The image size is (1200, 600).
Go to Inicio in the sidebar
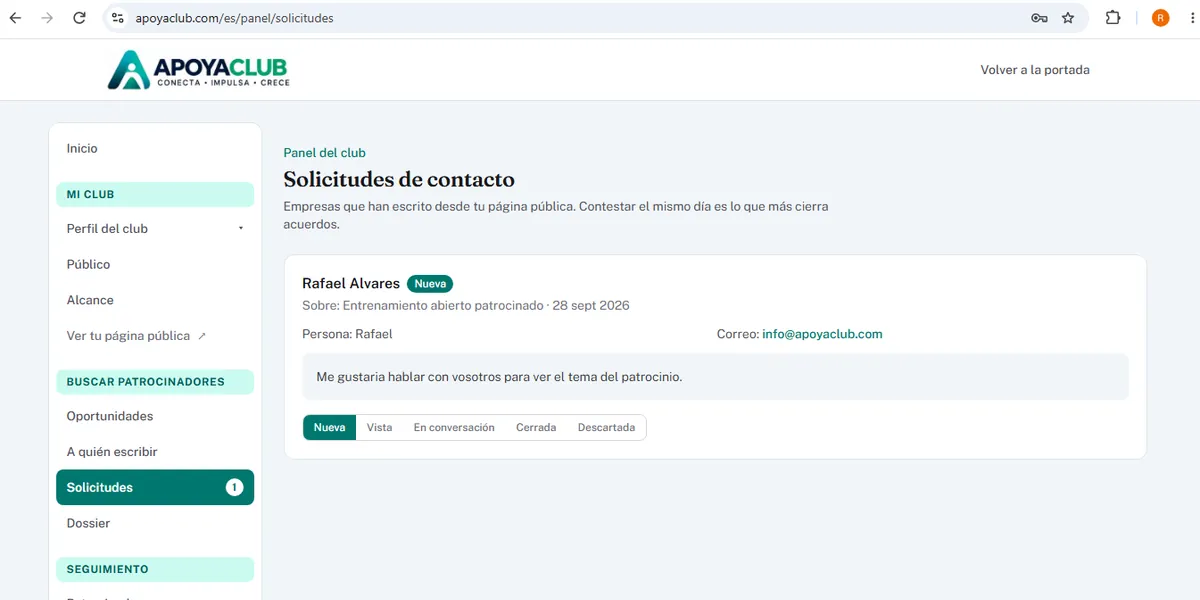click(x=155, y=148)
